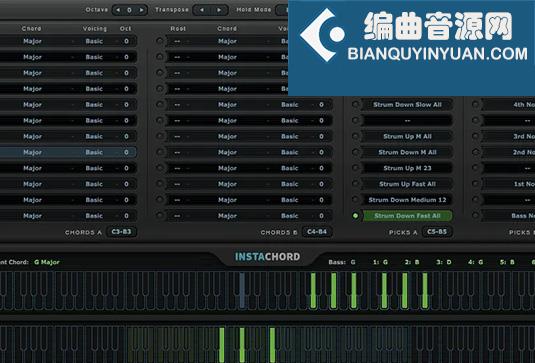Open the Basic voicing in last Chords B row

click(290, 216)
